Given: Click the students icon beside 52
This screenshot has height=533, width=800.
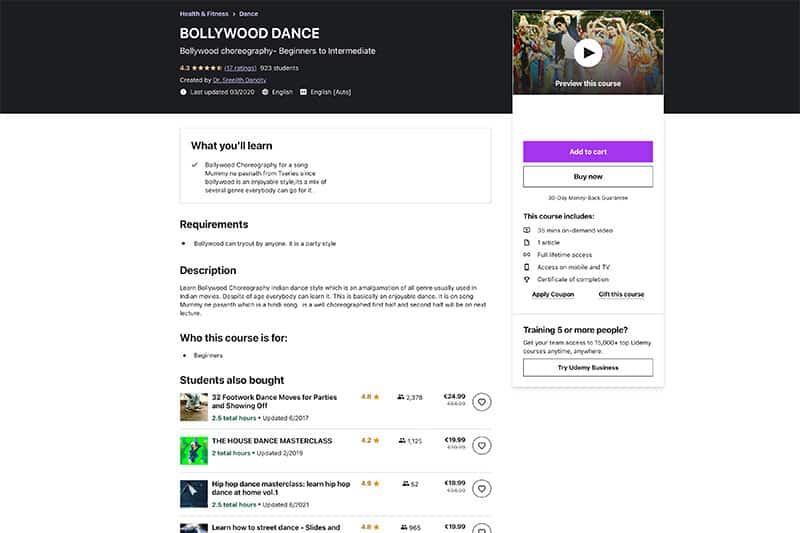Looking at the screenshot, I should coord(406,484).
